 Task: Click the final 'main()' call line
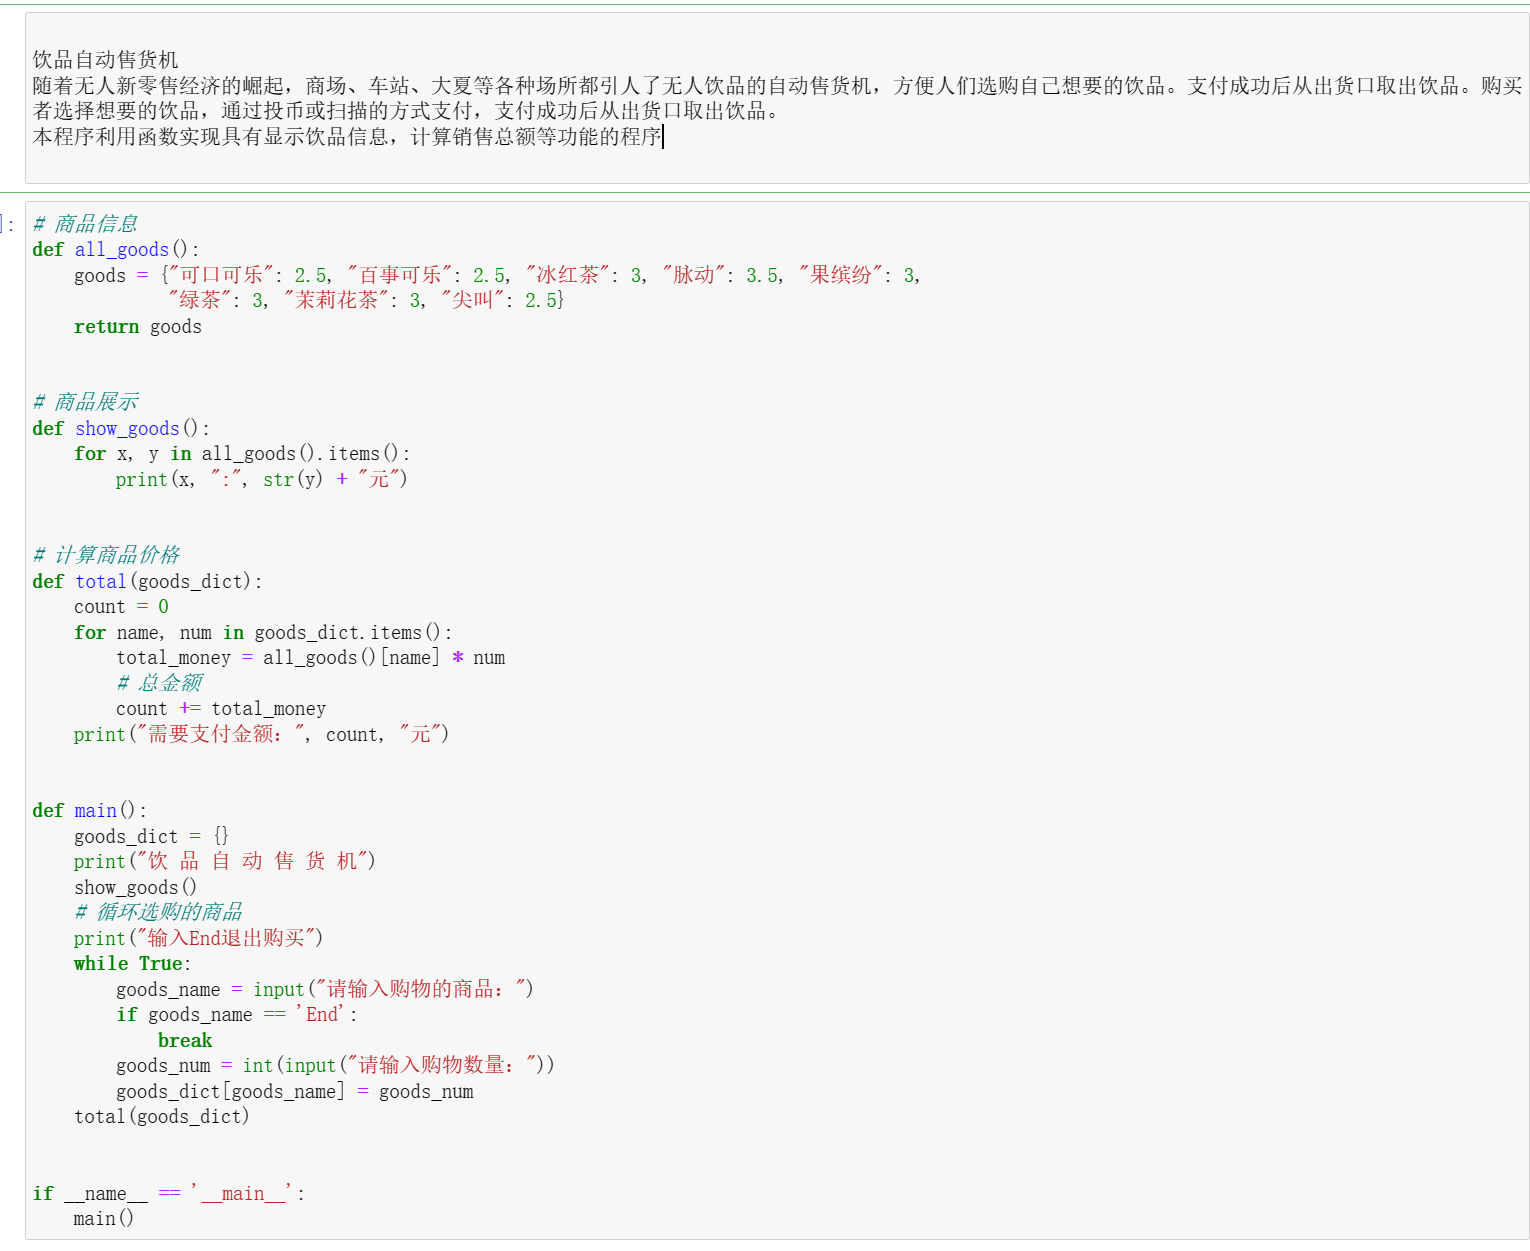pos(103,1219)
